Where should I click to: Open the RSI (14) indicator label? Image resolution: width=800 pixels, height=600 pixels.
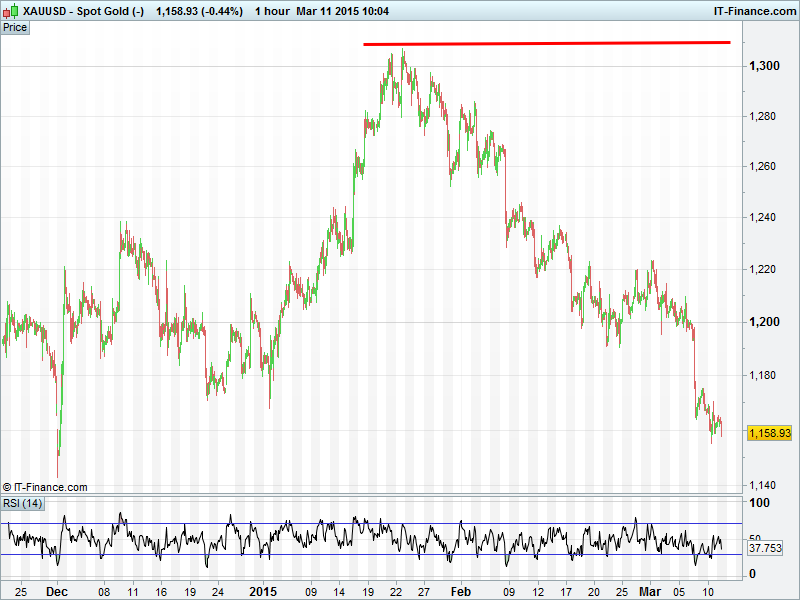pos(22,502)
